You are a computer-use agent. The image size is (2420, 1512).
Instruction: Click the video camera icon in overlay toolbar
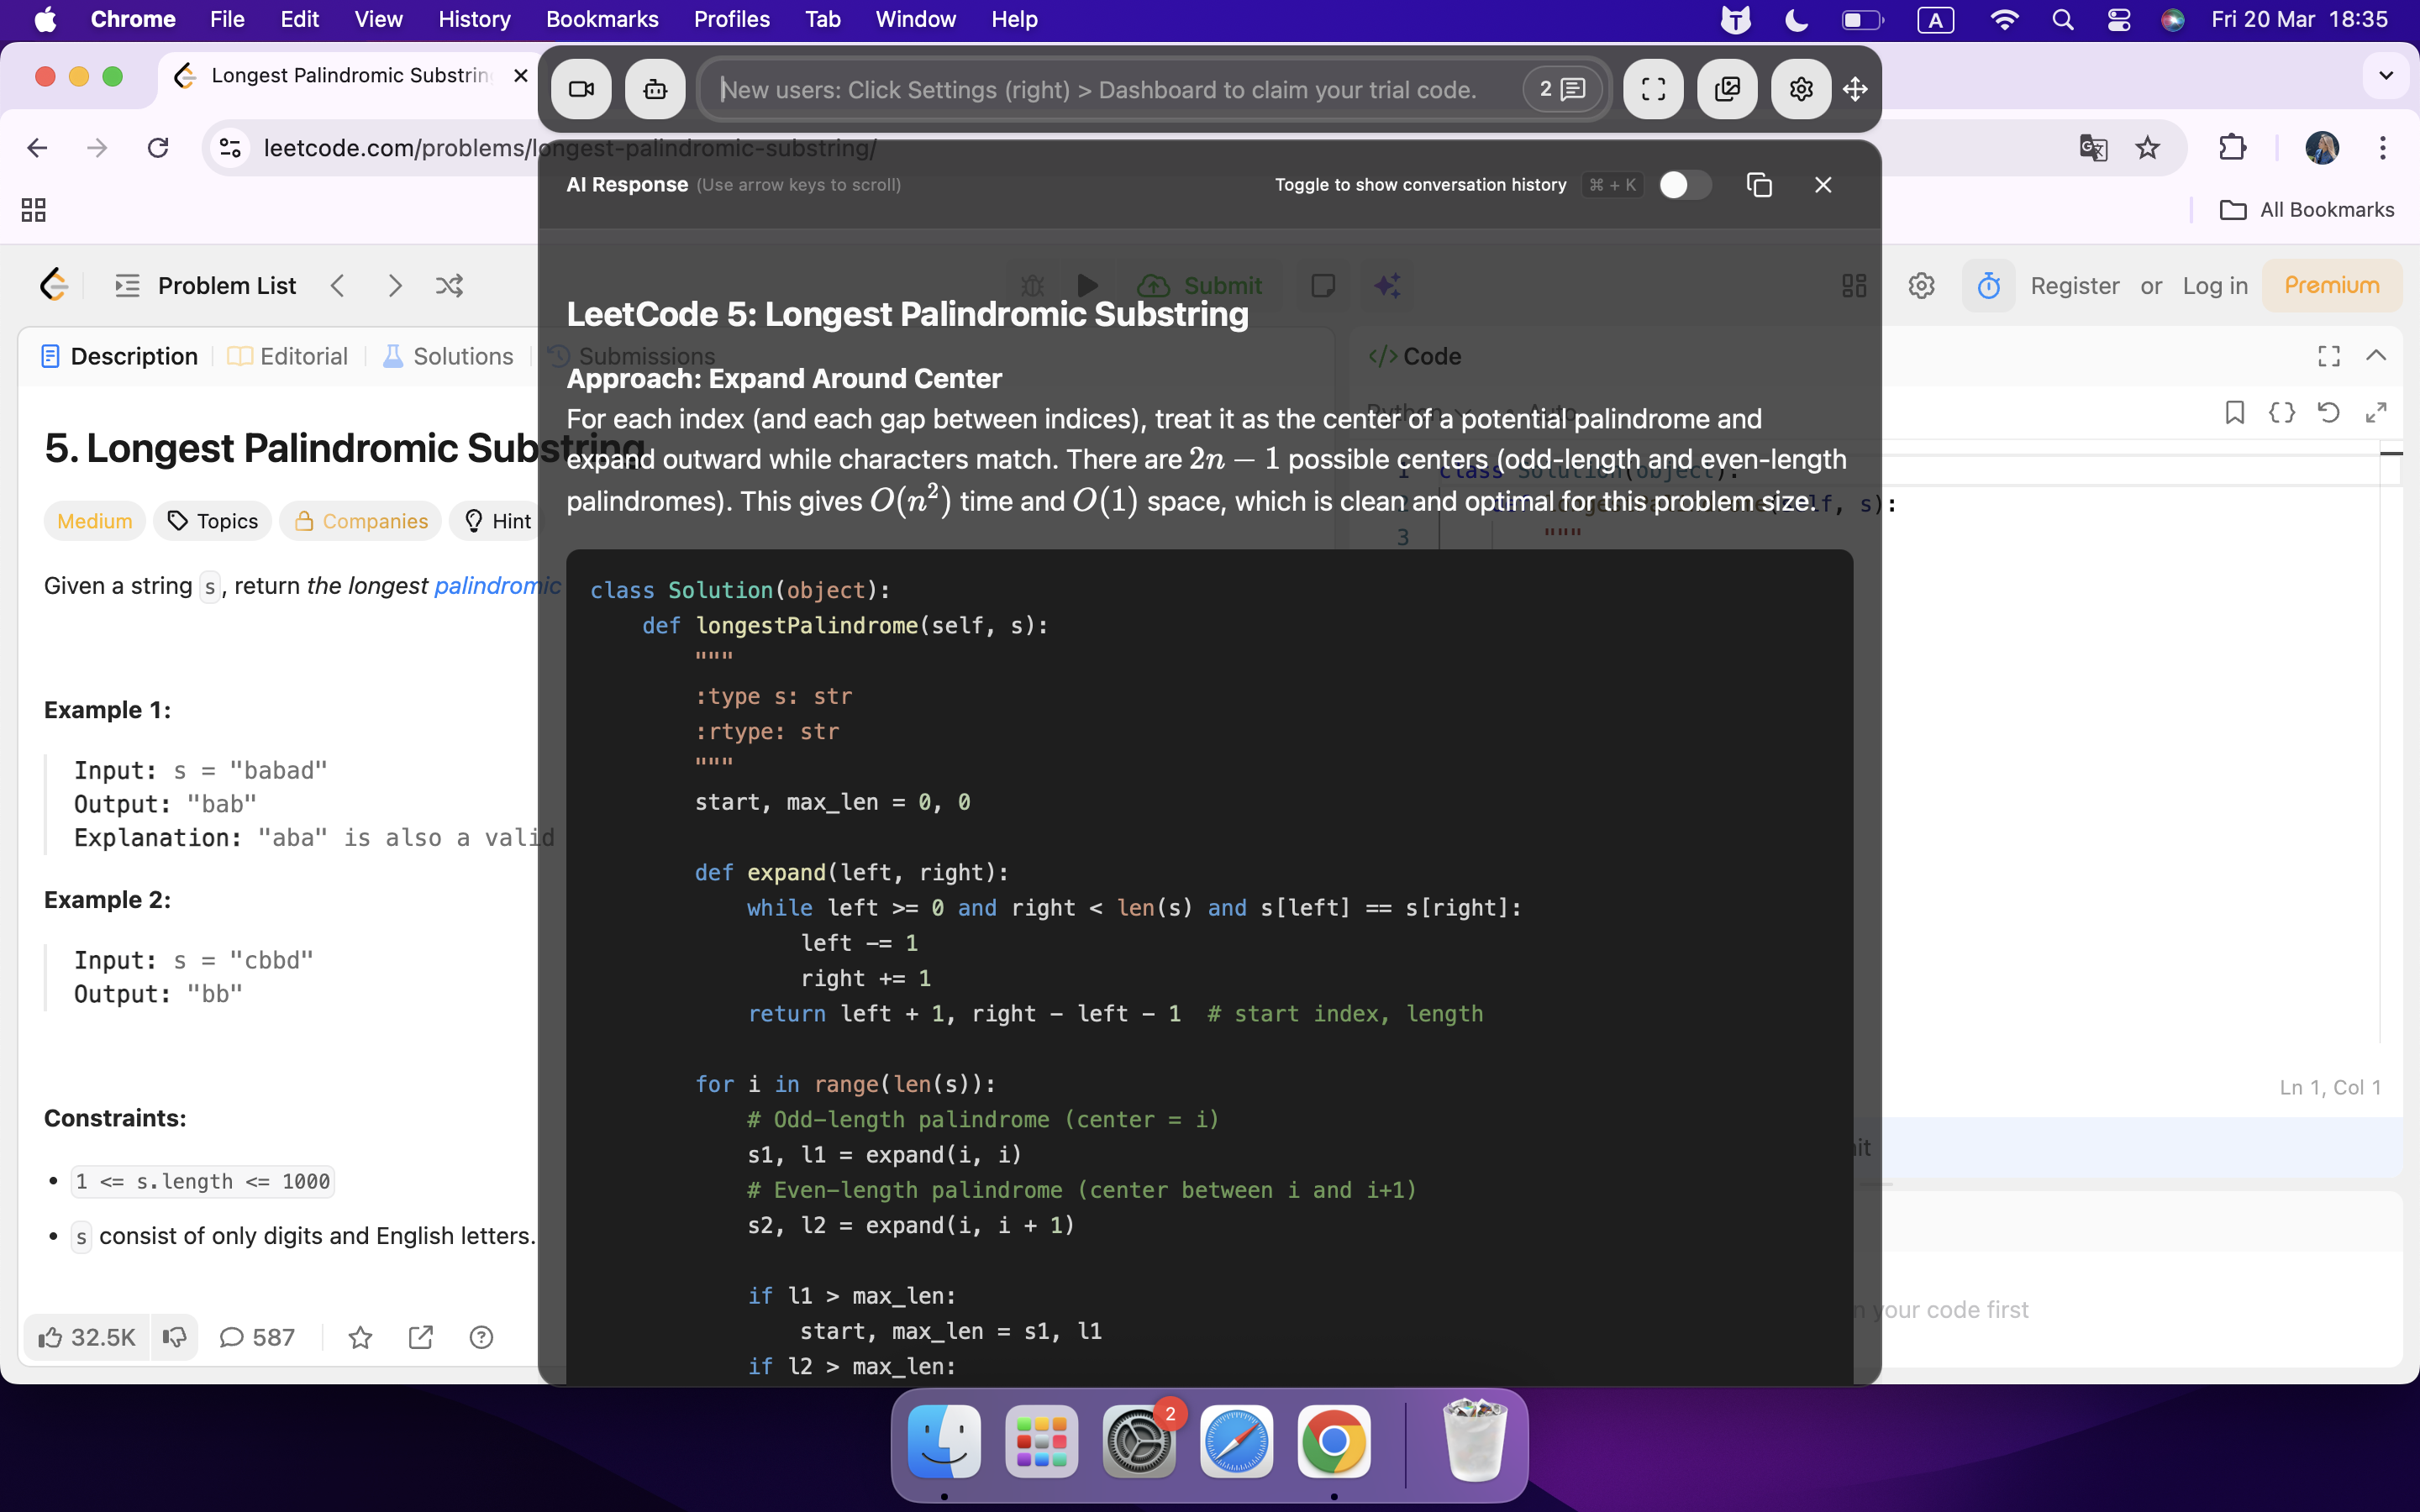[x=581, y=90]
